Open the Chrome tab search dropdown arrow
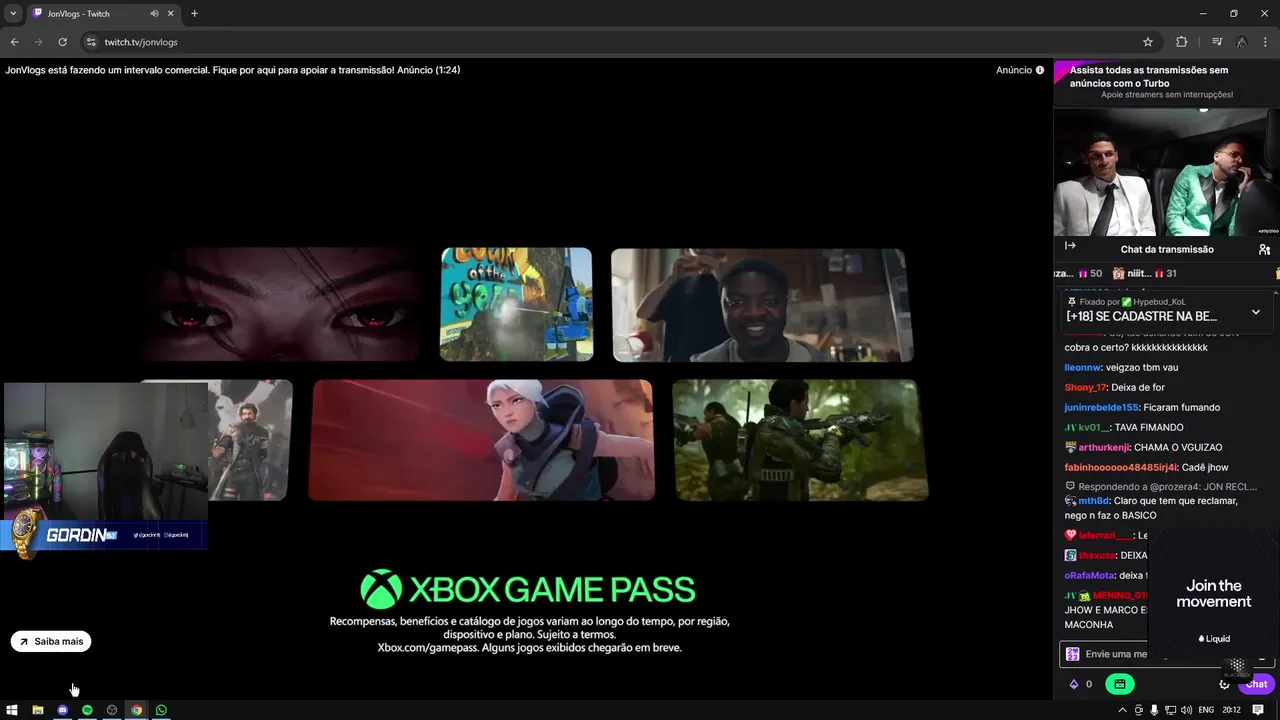The width and height of the screenshot is (1280, 720). (13, 13)
